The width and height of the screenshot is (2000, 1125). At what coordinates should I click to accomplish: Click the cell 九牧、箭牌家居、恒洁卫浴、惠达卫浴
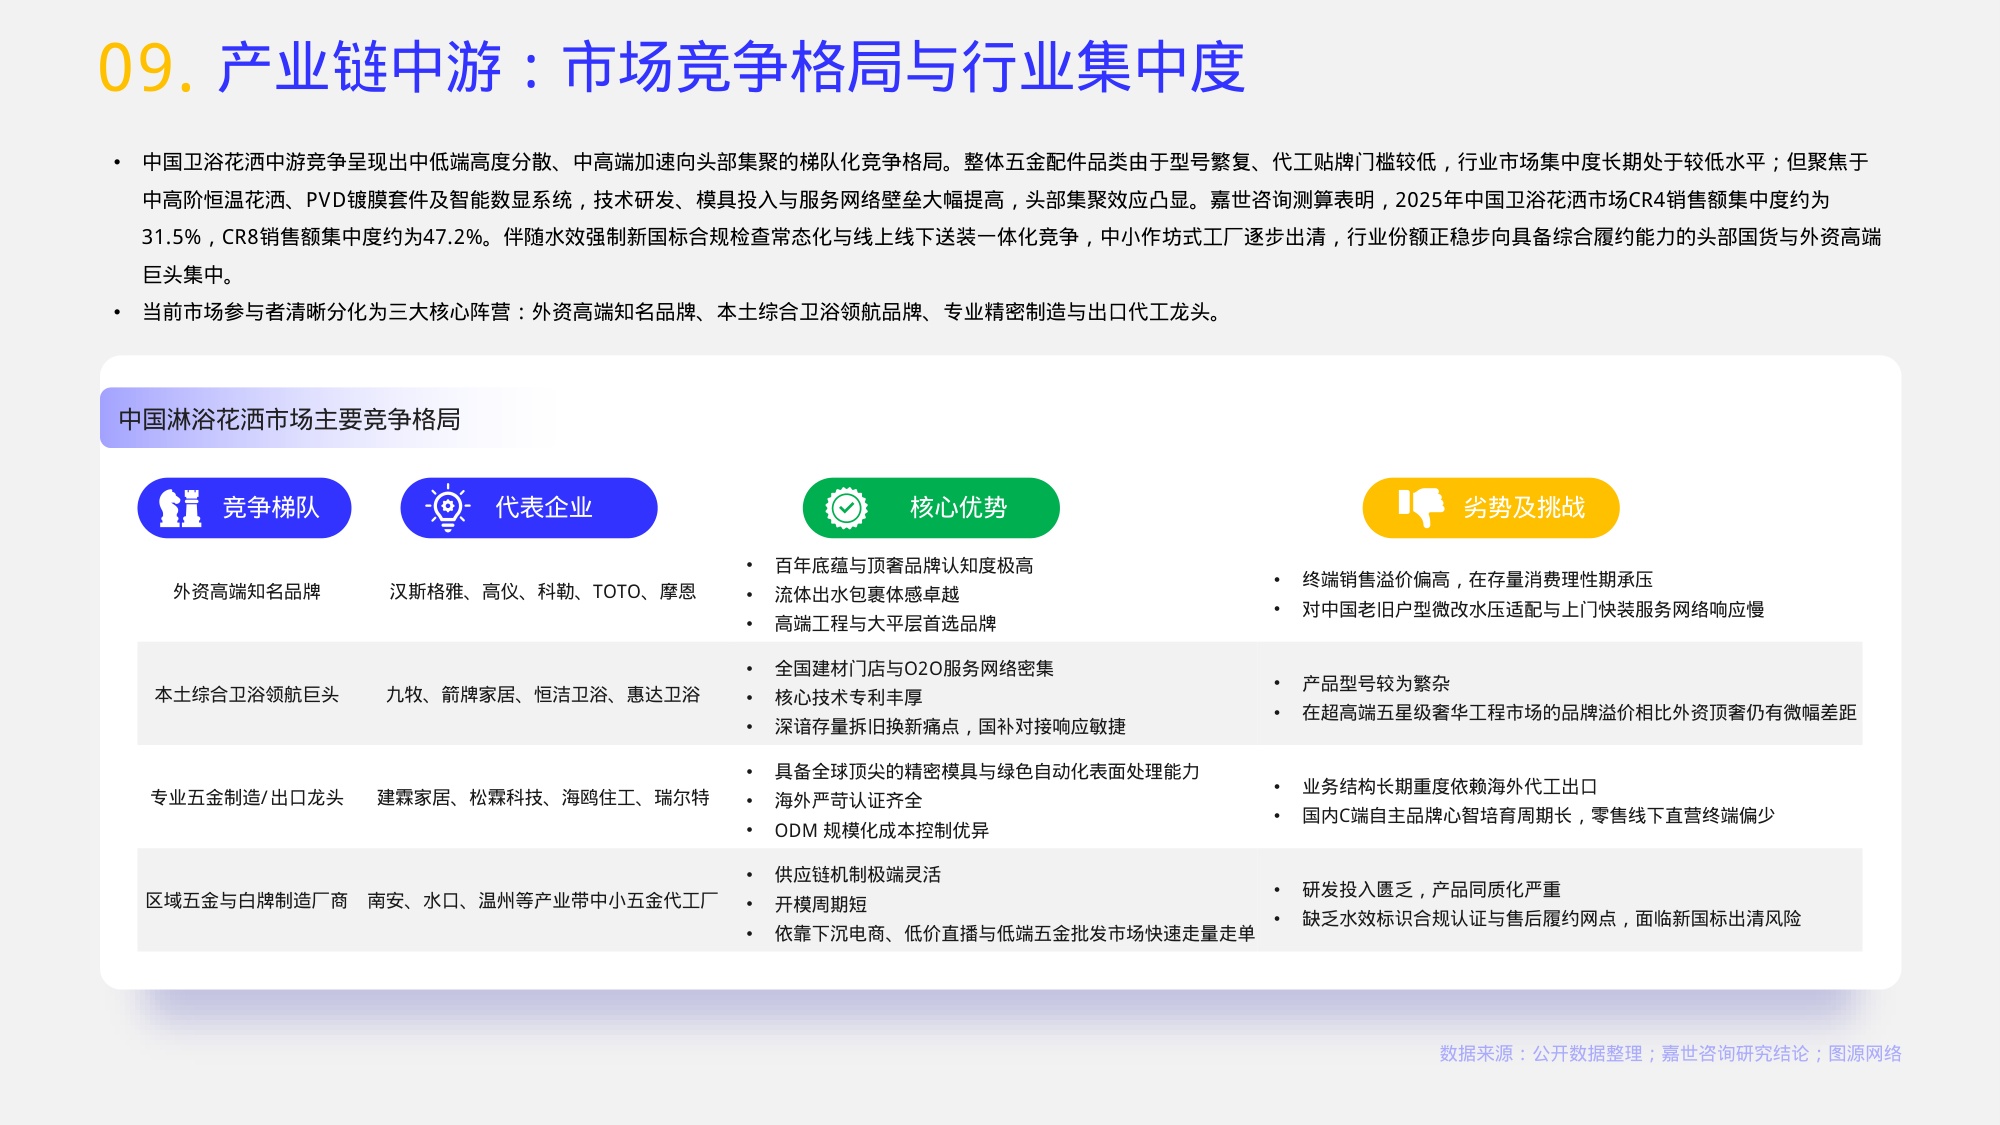543,695
